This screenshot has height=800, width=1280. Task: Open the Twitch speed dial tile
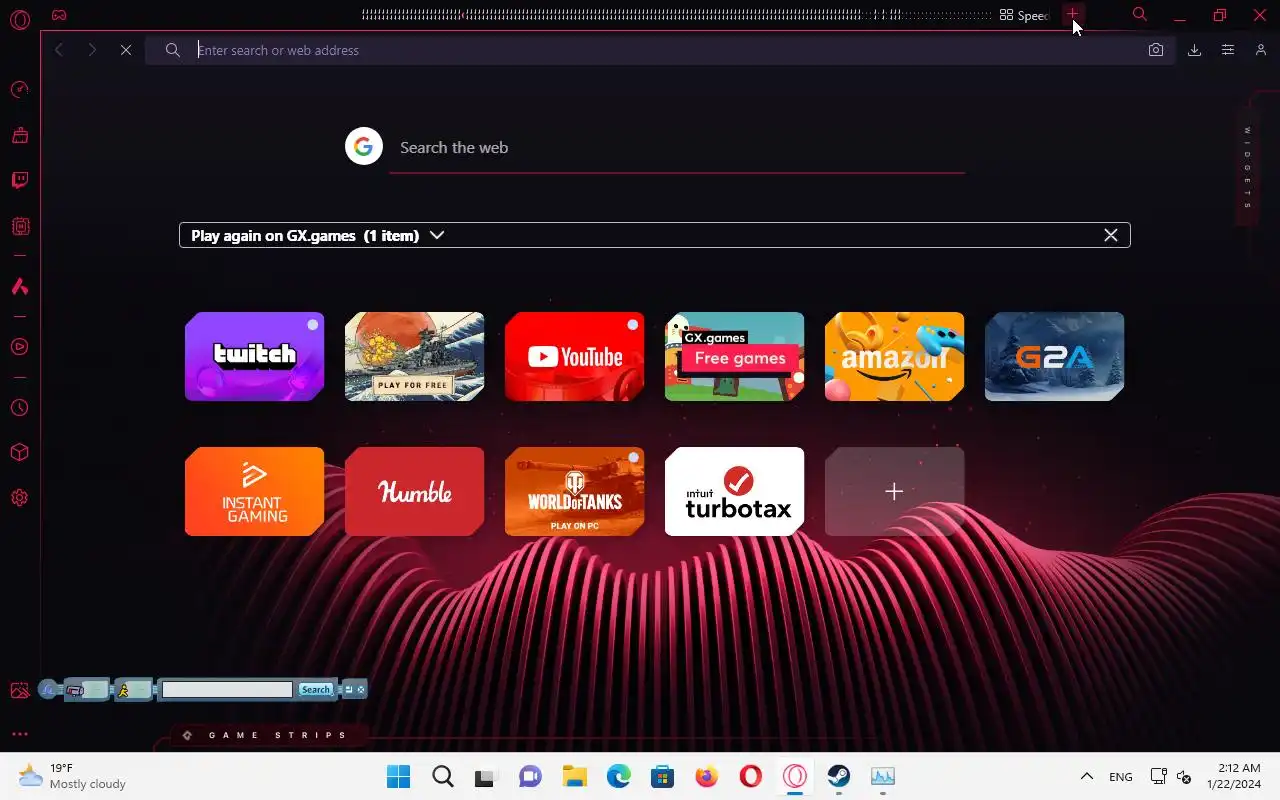pyautogui.click(x=255, y=356)
